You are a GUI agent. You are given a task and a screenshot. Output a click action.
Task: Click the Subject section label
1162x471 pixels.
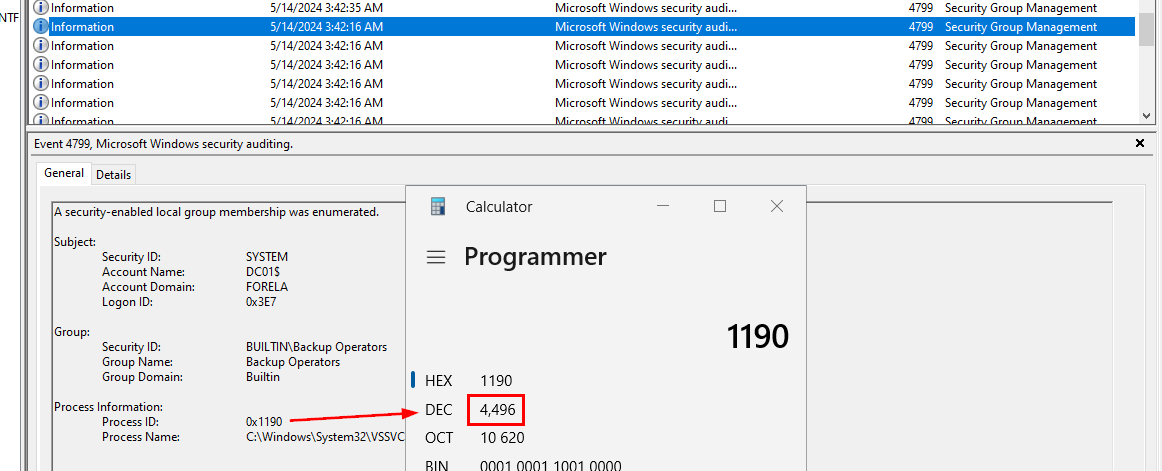tap(75, 241)
